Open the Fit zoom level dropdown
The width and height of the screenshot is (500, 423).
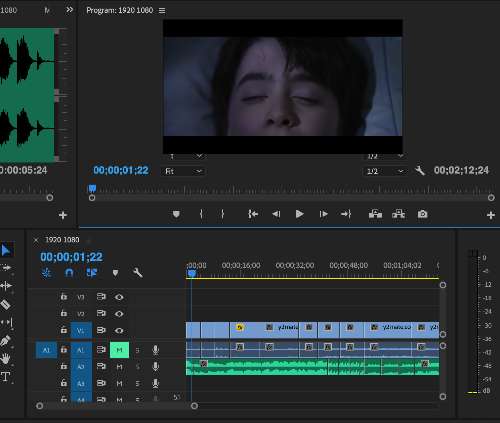tap(183, 171)
